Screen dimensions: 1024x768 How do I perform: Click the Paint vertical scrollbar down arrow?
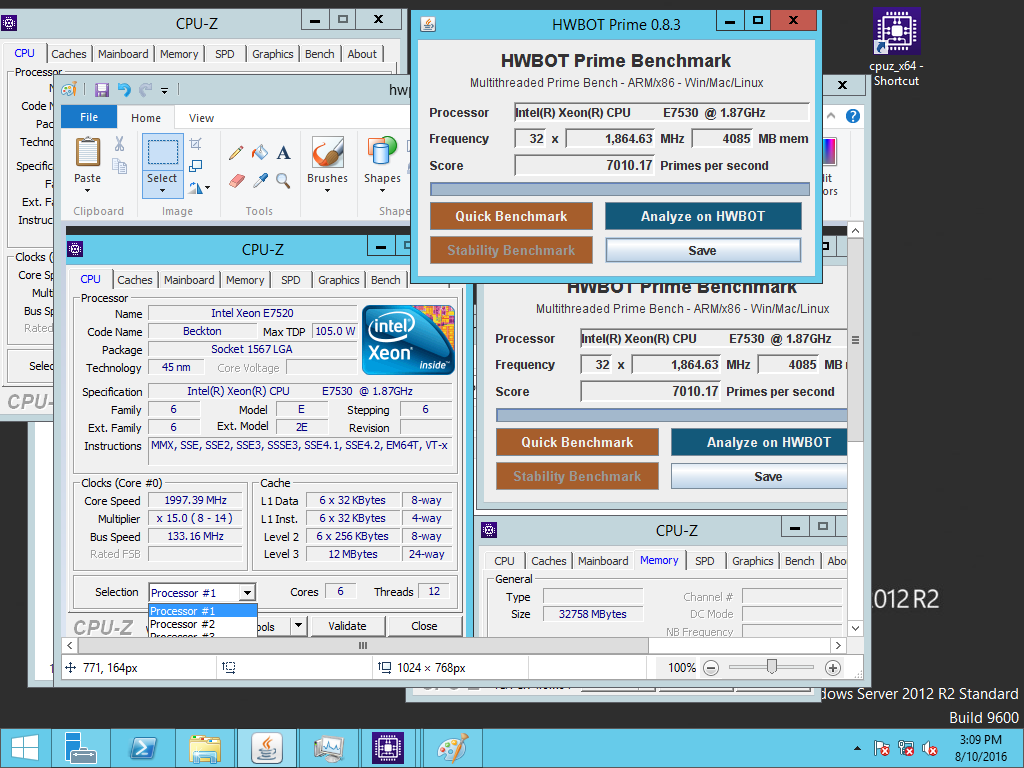click(856, 628)
